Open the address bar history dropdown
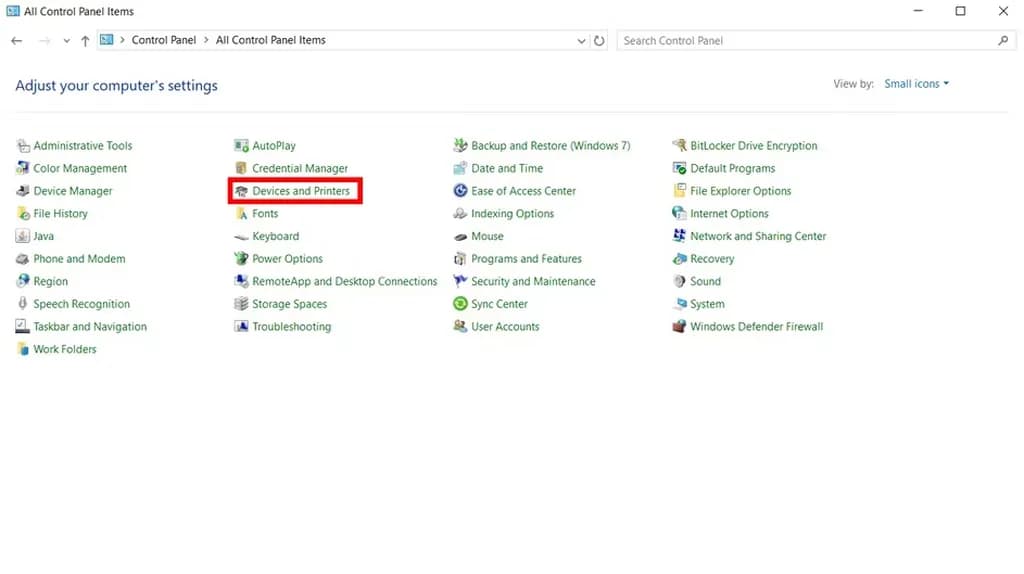This screenshot has width=1024, height=574. (x=582, y=41)
